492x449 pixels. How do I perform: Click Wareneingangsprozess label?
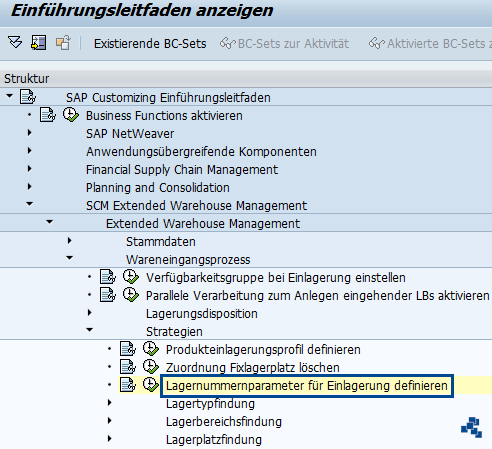[x=188, y=260]
